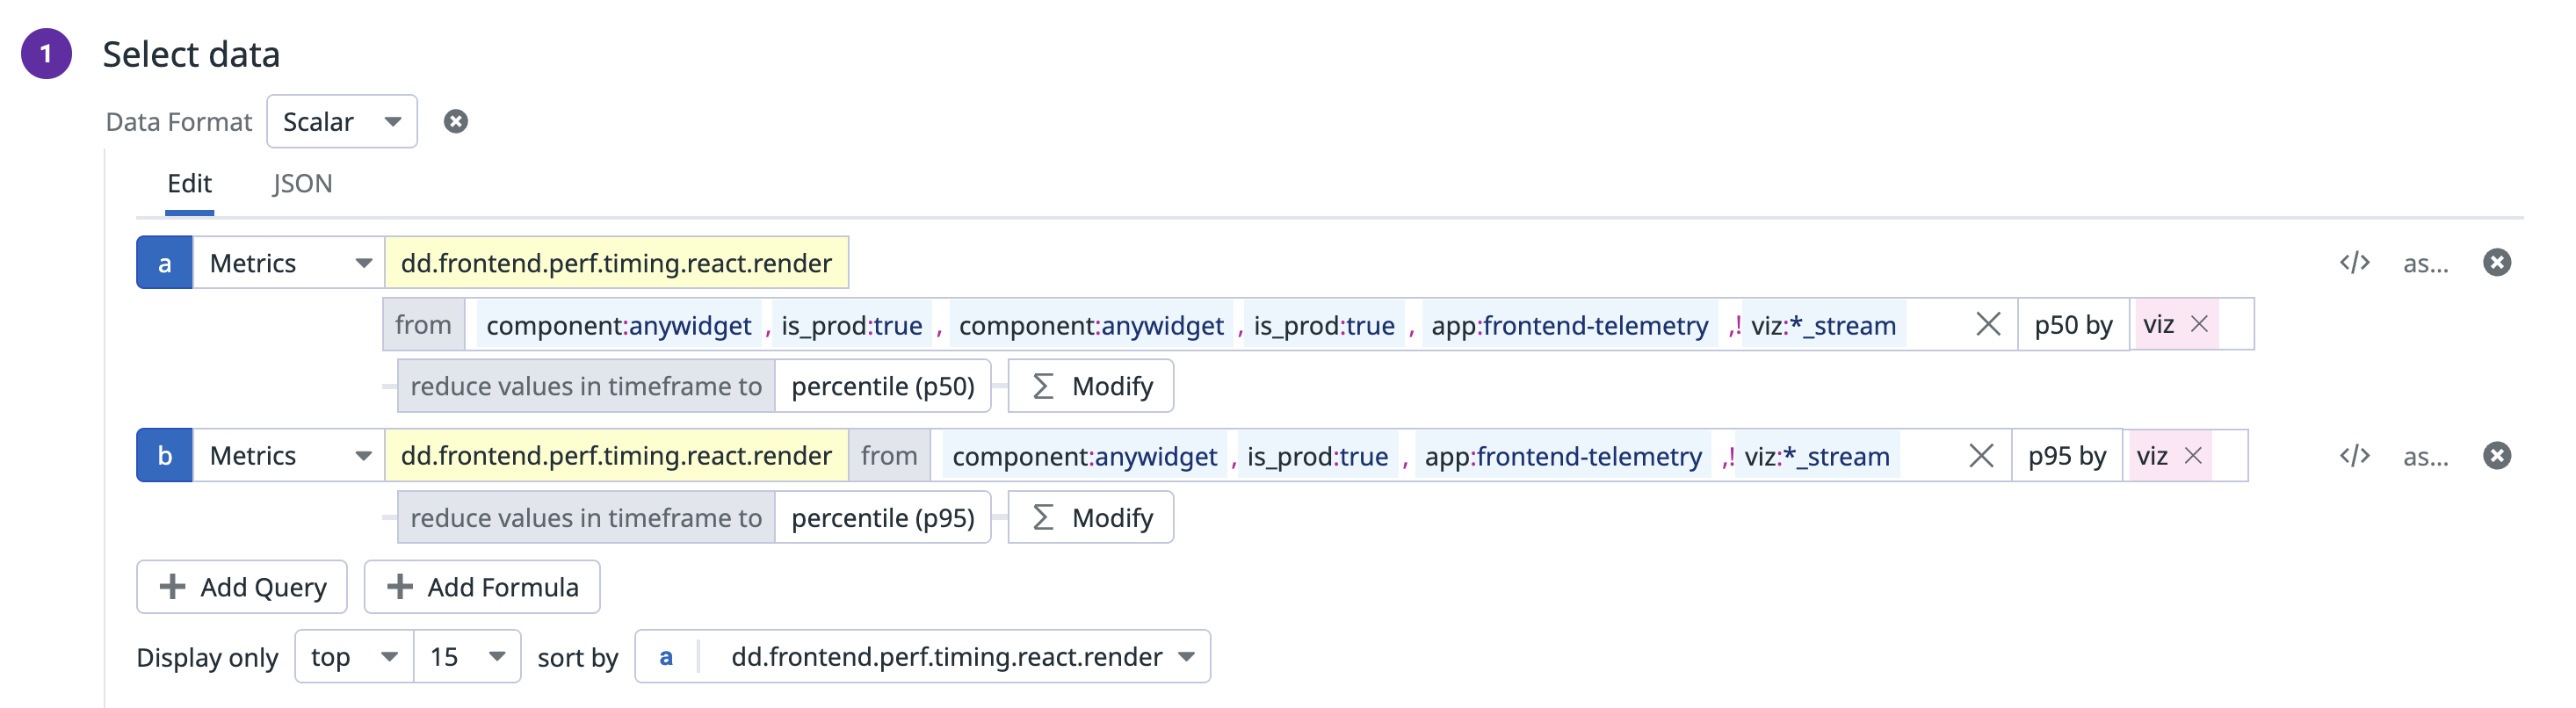Screen dimensions: 2576x708
Task: Switch to the JSON tab
Action: [302, 184]
